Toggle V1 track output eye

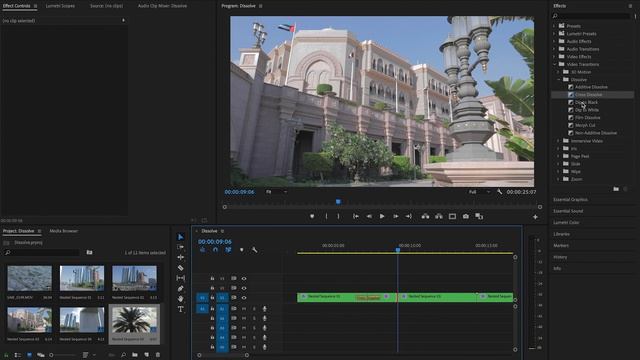point(244,298)
